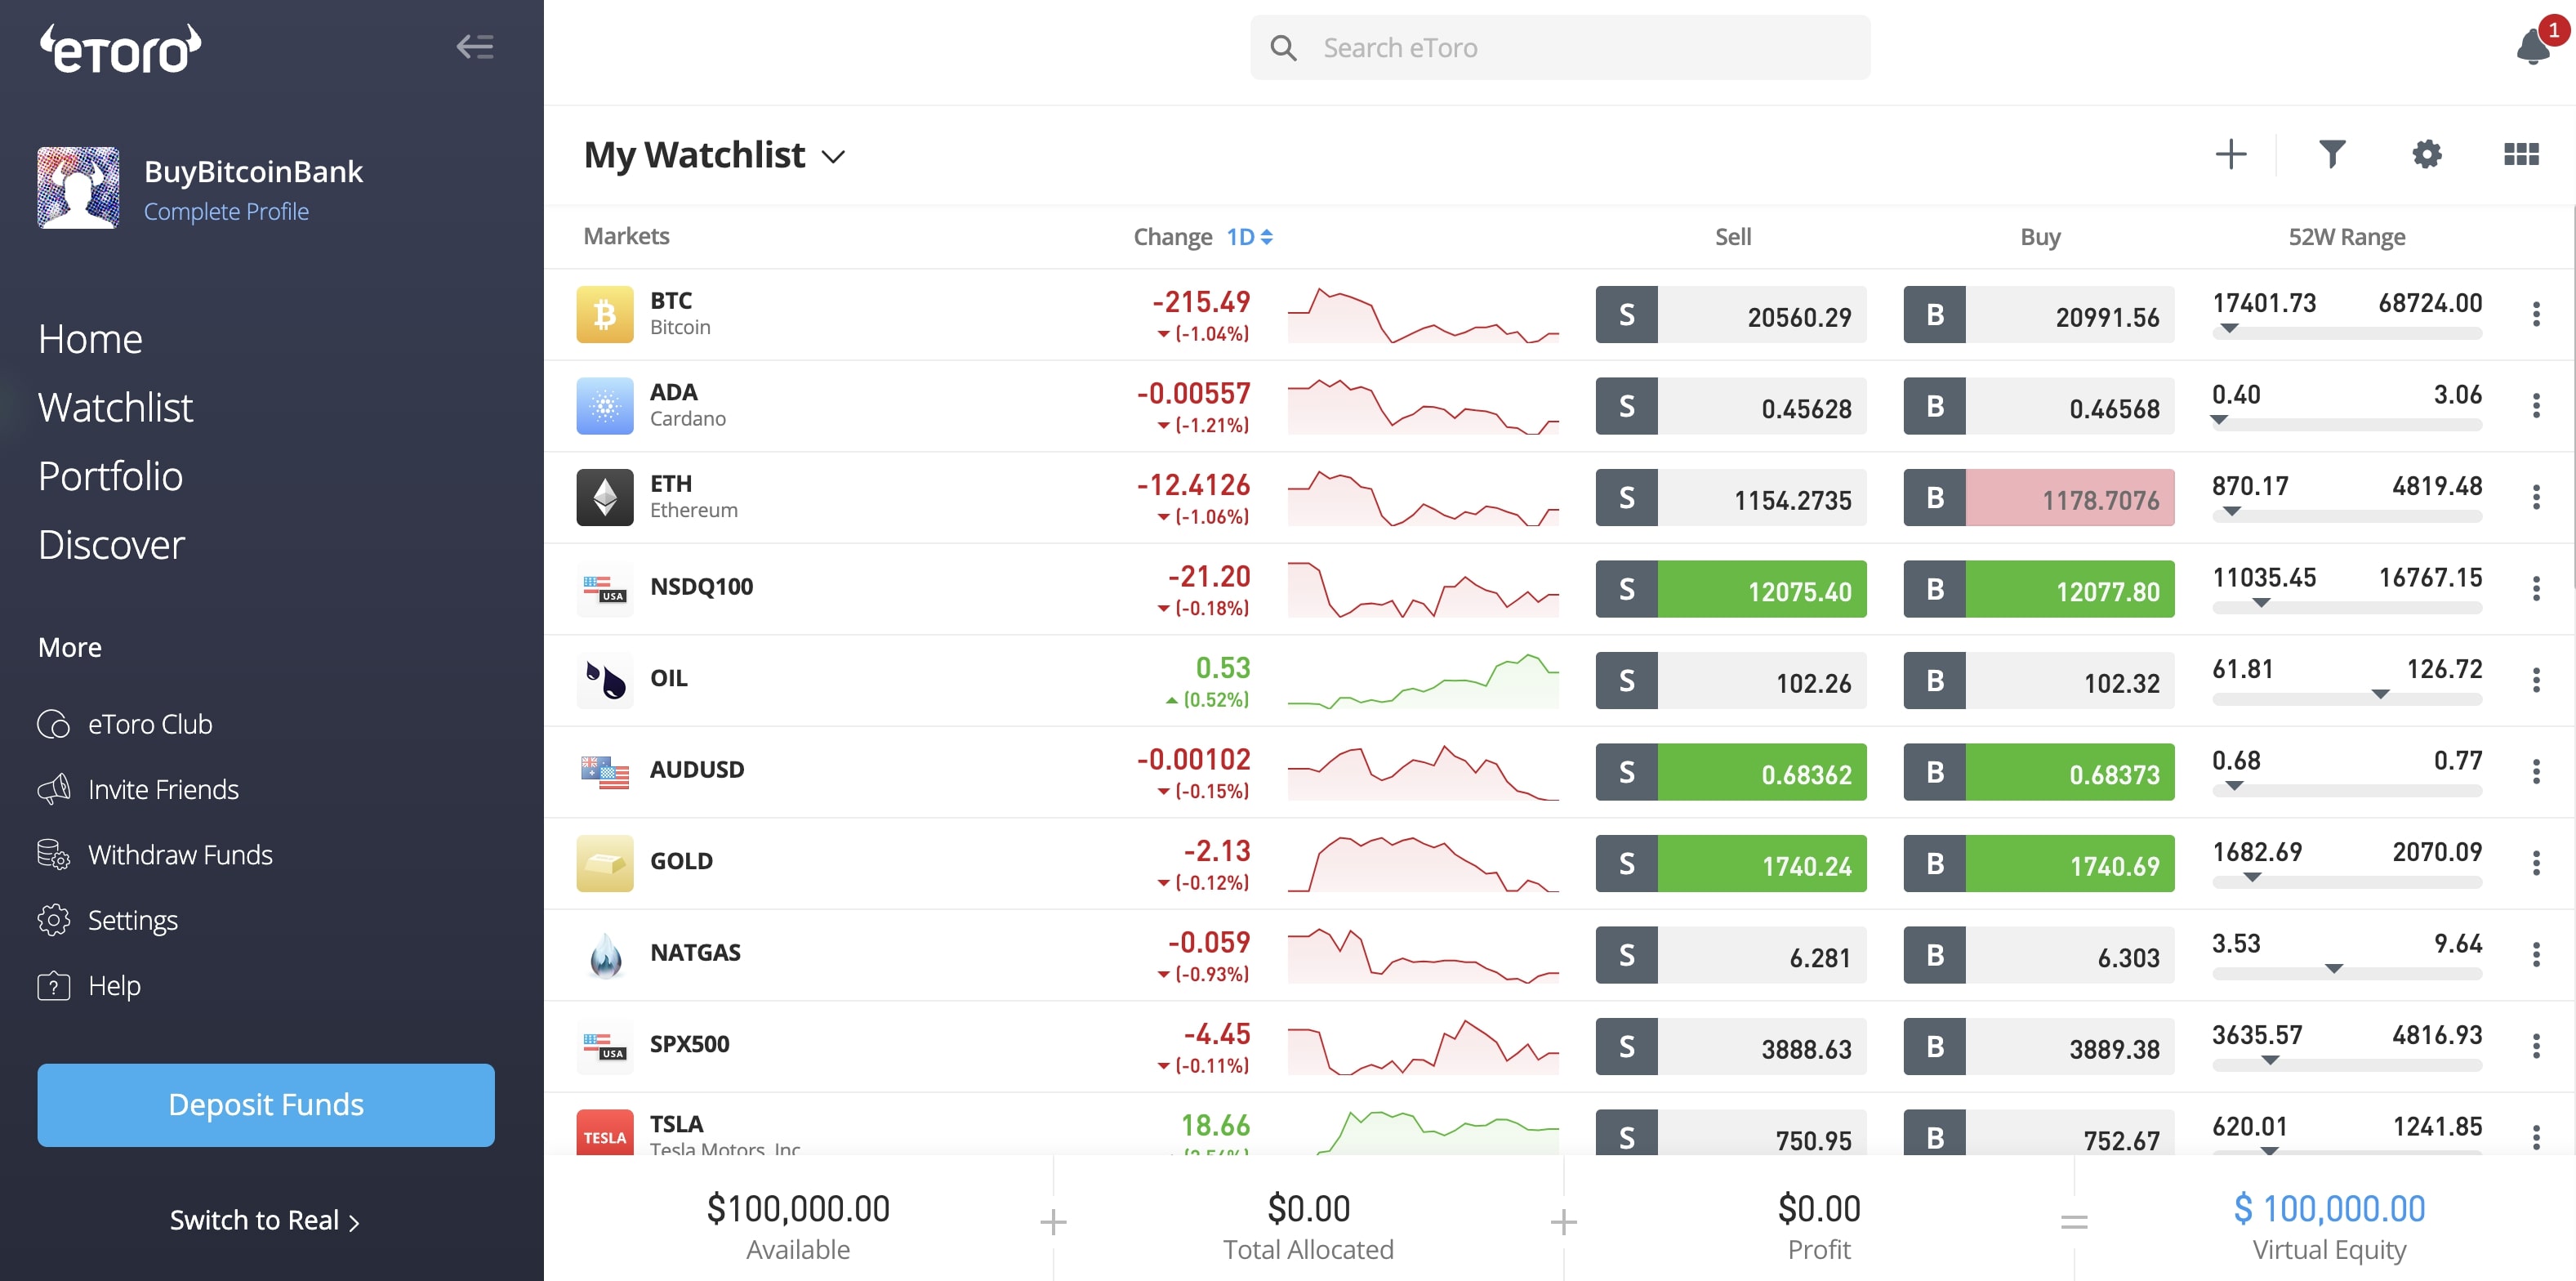2576x1281 pixels.
Task: Click the Bitcoin BTC coin icon
Action: coord(605,314)
